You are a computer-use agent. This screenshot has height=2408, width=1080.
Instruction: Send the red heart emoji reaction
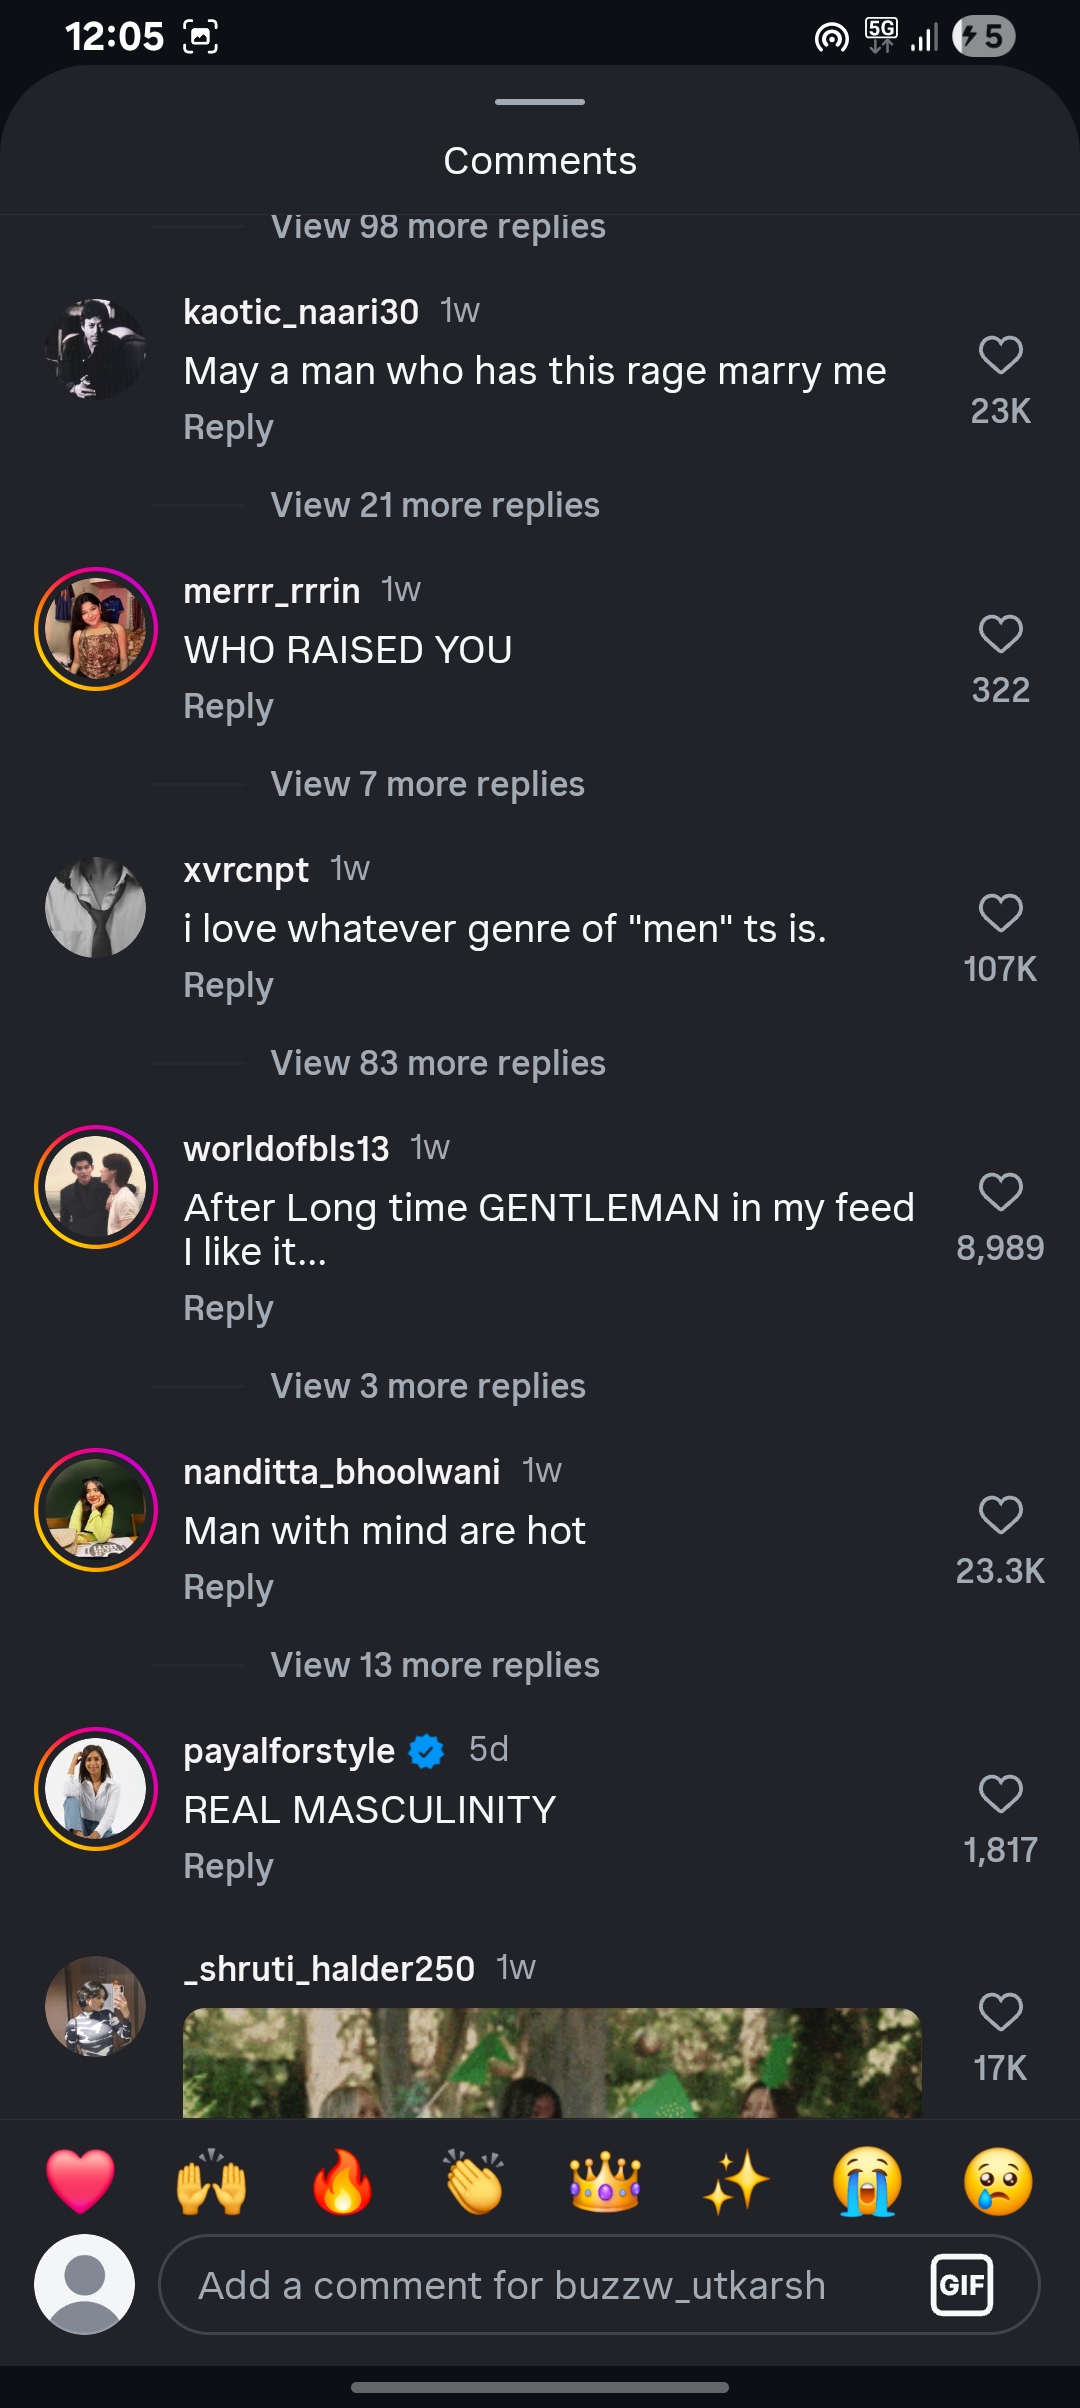pyautogui.click(x=81, y=2182)
